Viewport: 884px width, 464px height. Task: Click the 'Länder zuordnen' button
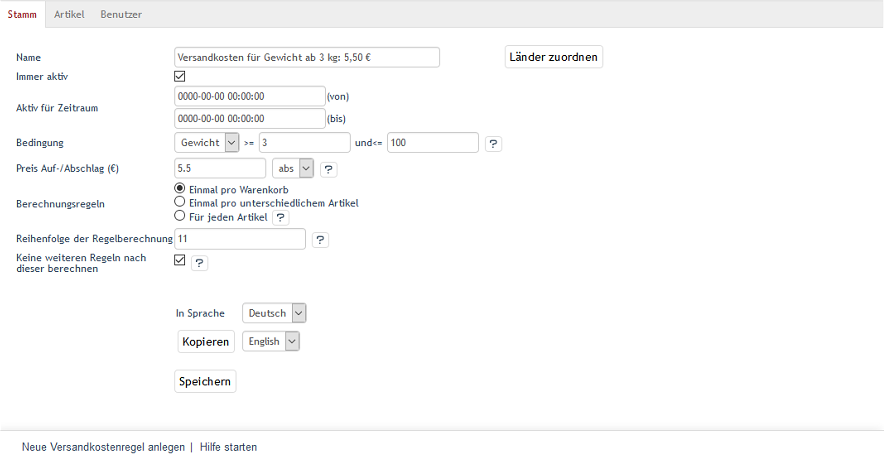(554, 57)
